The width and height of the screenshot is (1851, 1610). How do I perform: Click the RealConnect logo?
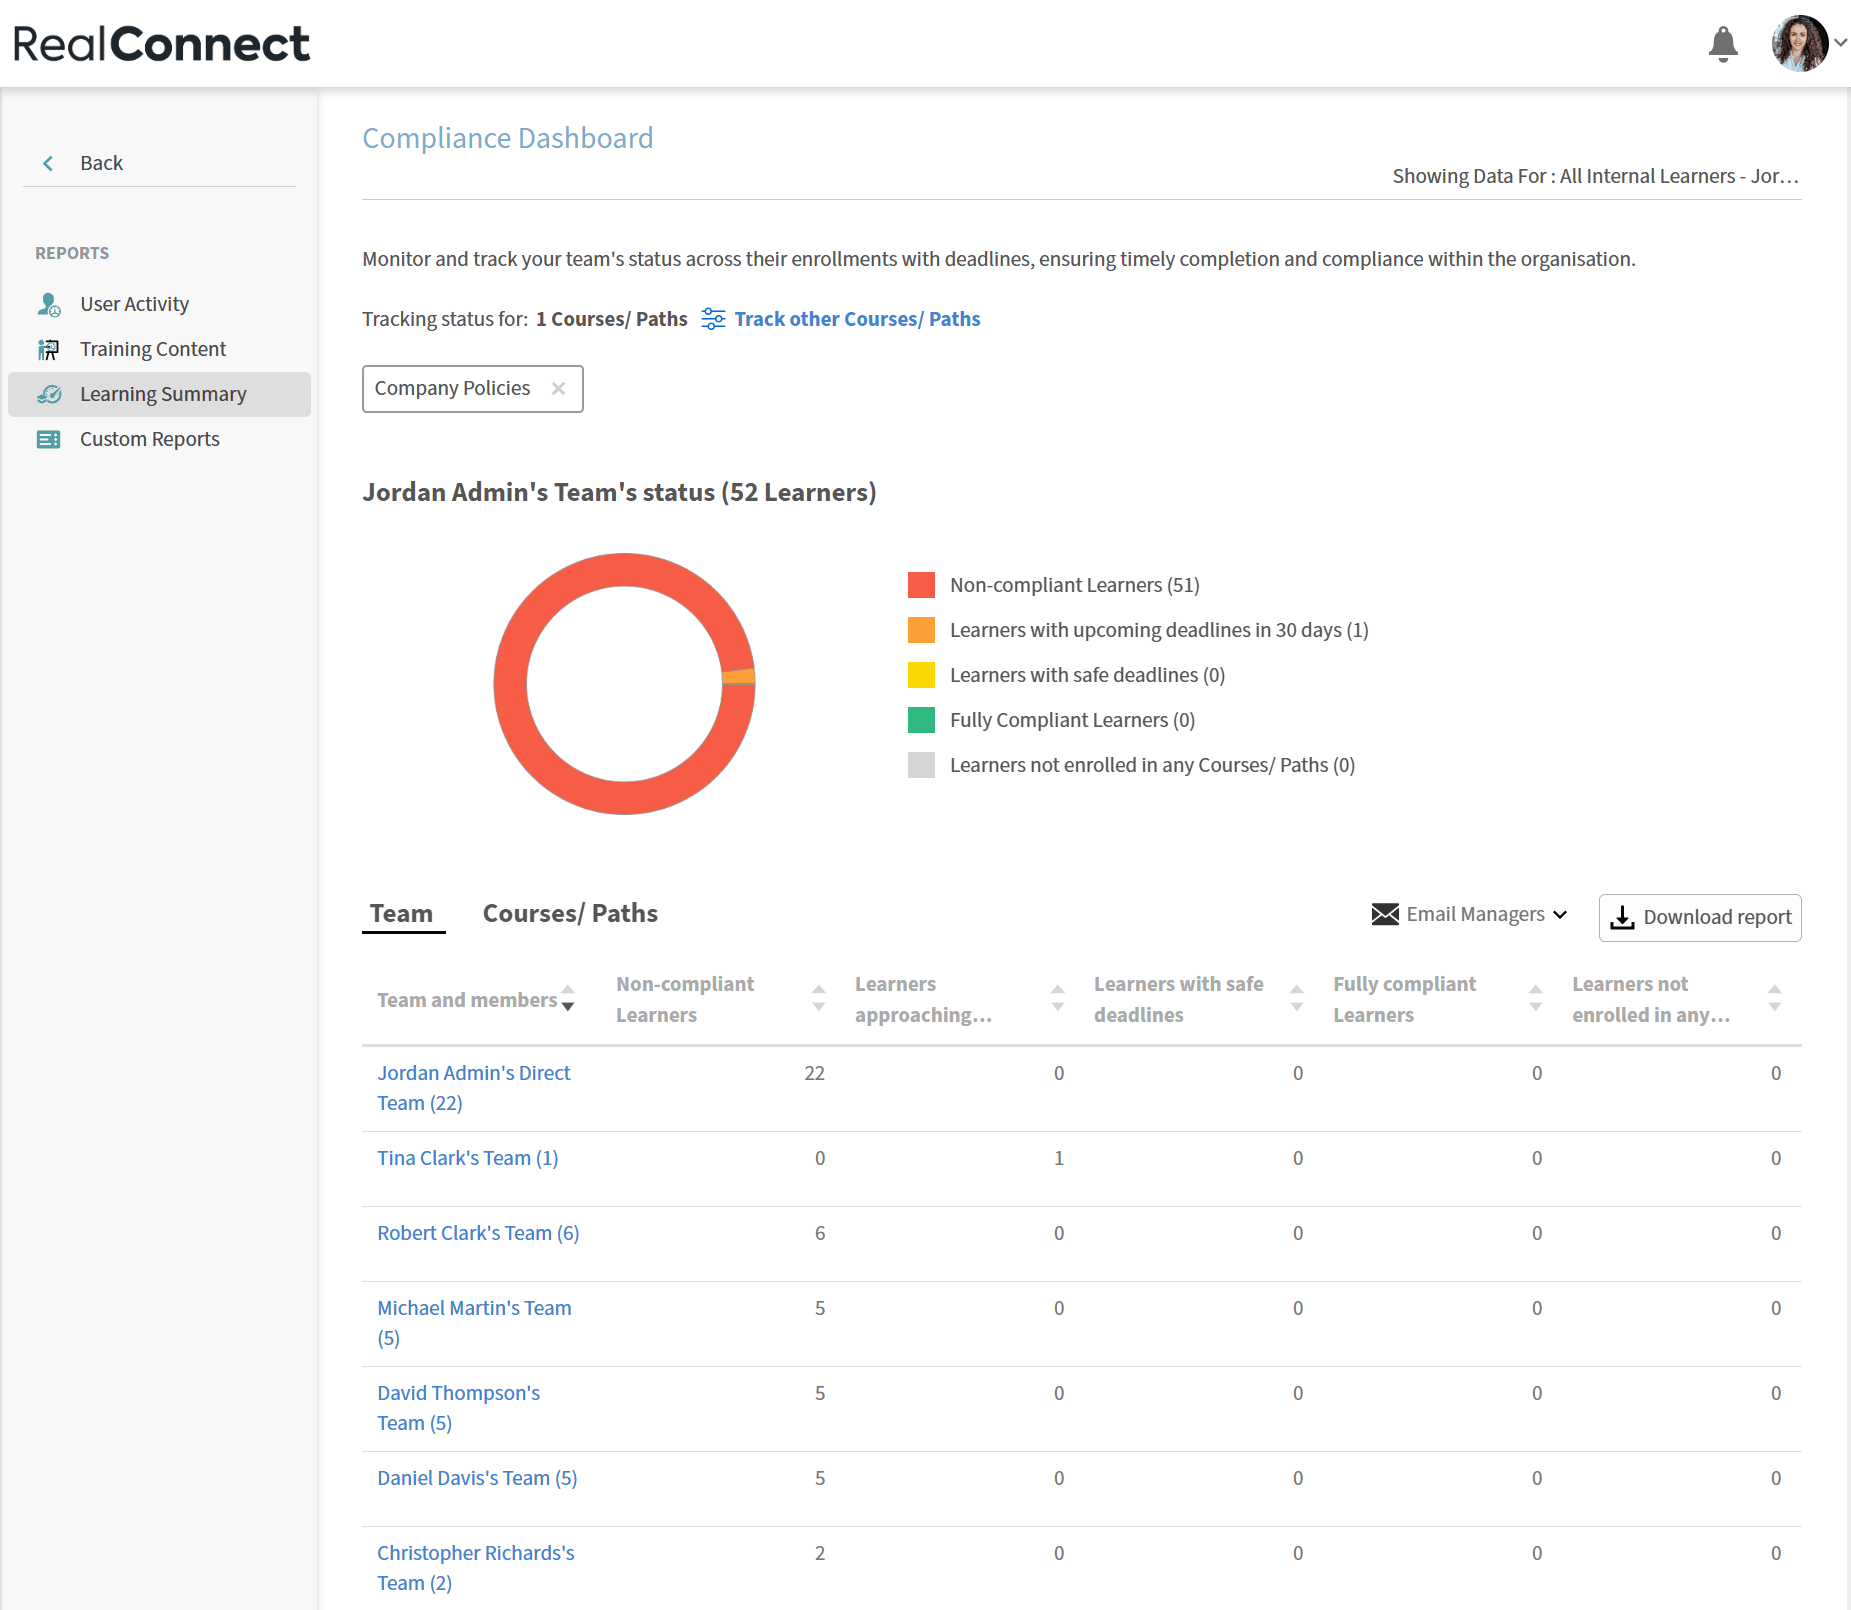161,44
